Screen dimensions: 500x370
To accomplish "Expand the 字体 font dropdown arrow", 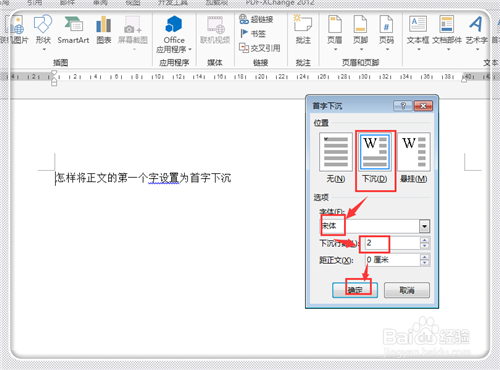I will coord(424,226).
